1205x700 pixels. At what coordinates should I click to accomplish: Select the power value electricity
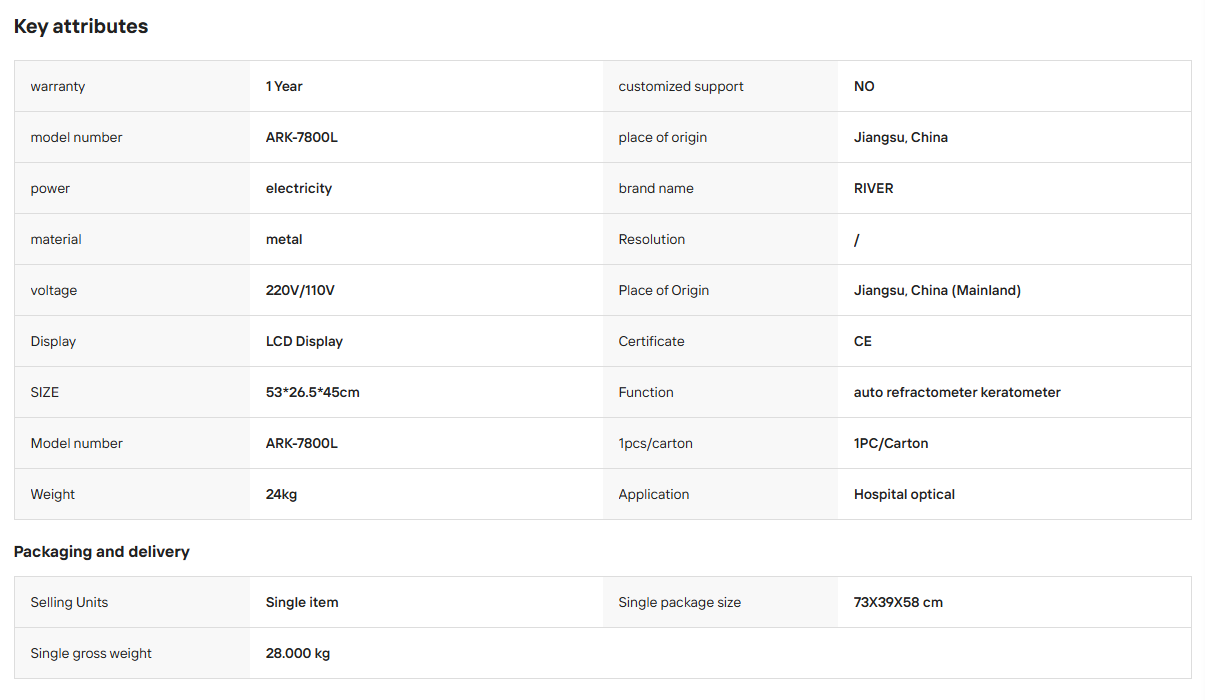299,188
